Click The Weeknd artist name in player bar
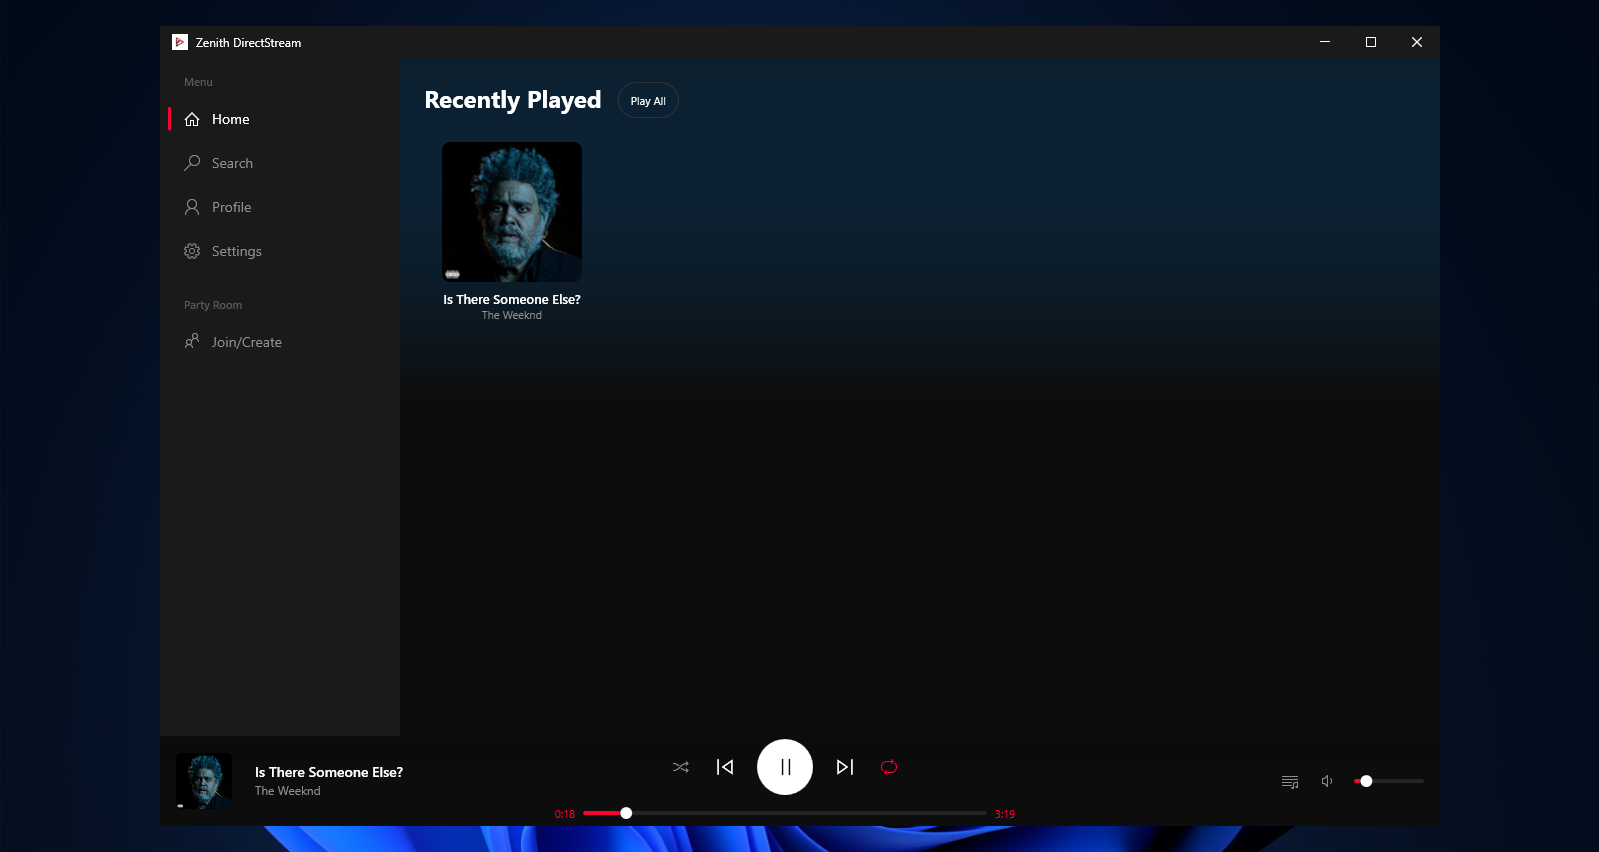 coord(288,791)
